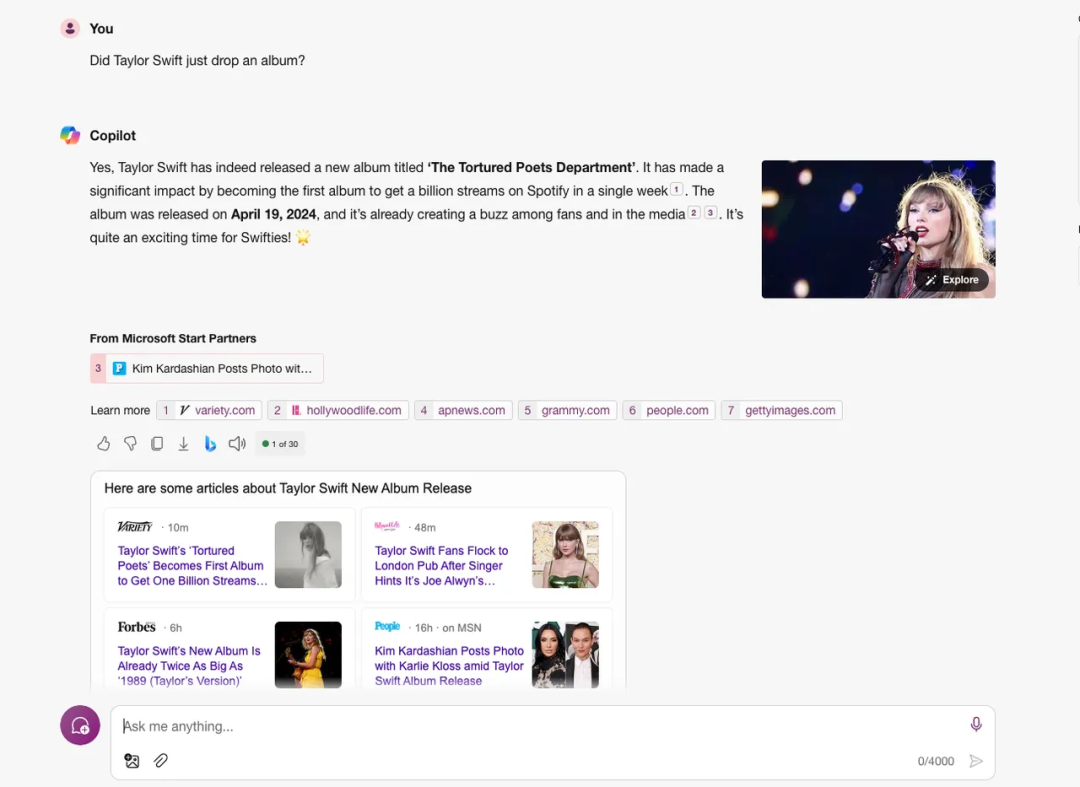Click citation 3 superscript in the response
This screenshot has height=787, width=1080.
(x=710, y=213)
